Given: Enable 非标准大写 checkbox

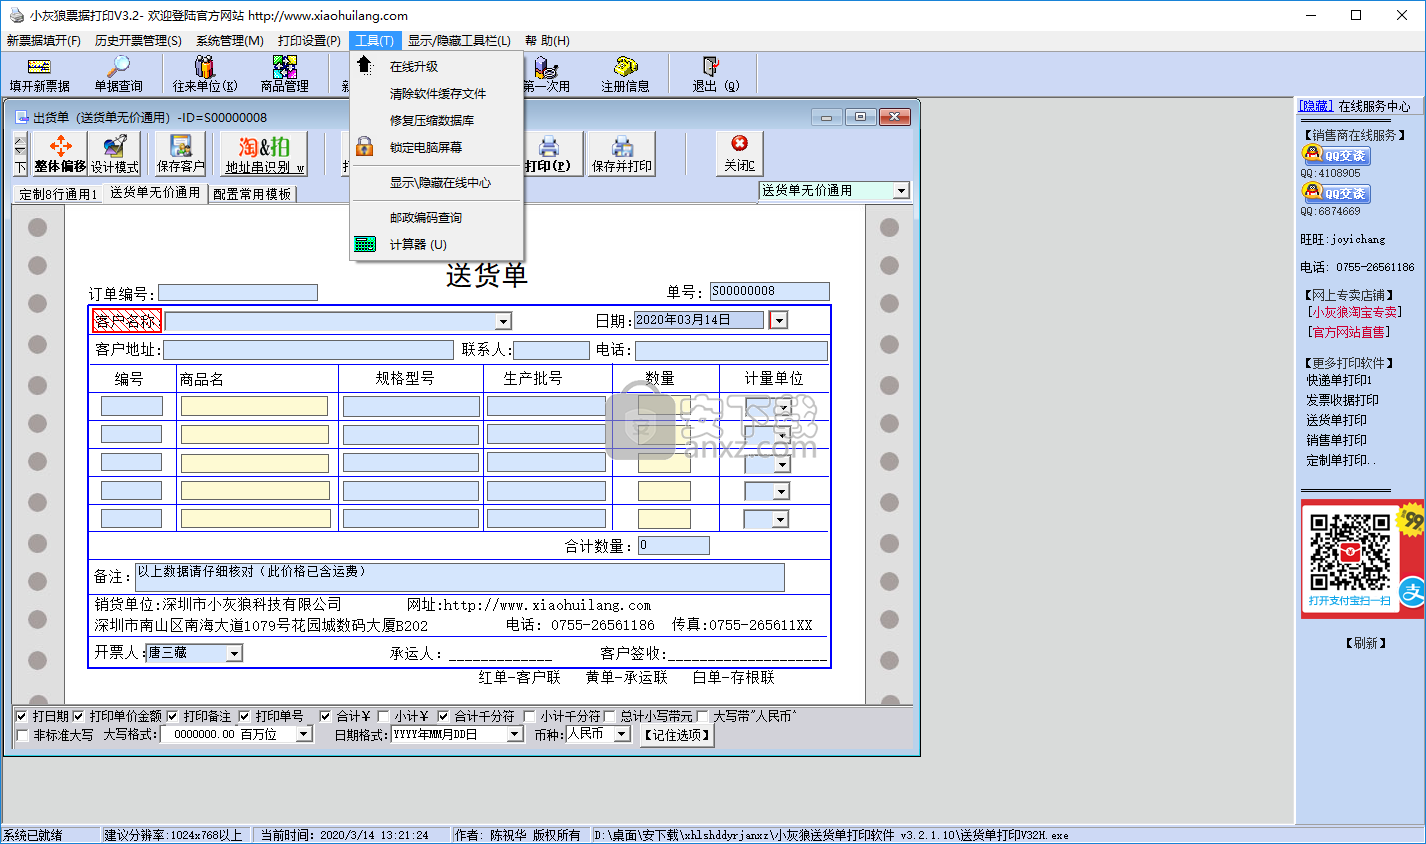Looking at the screenshot, I should coord(22,735).
